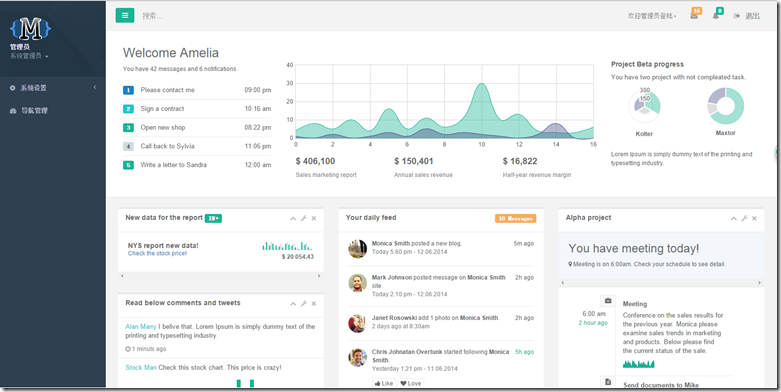Click the $ 16,822 revenue margin figure
The image size is (781, 392).
520,161
